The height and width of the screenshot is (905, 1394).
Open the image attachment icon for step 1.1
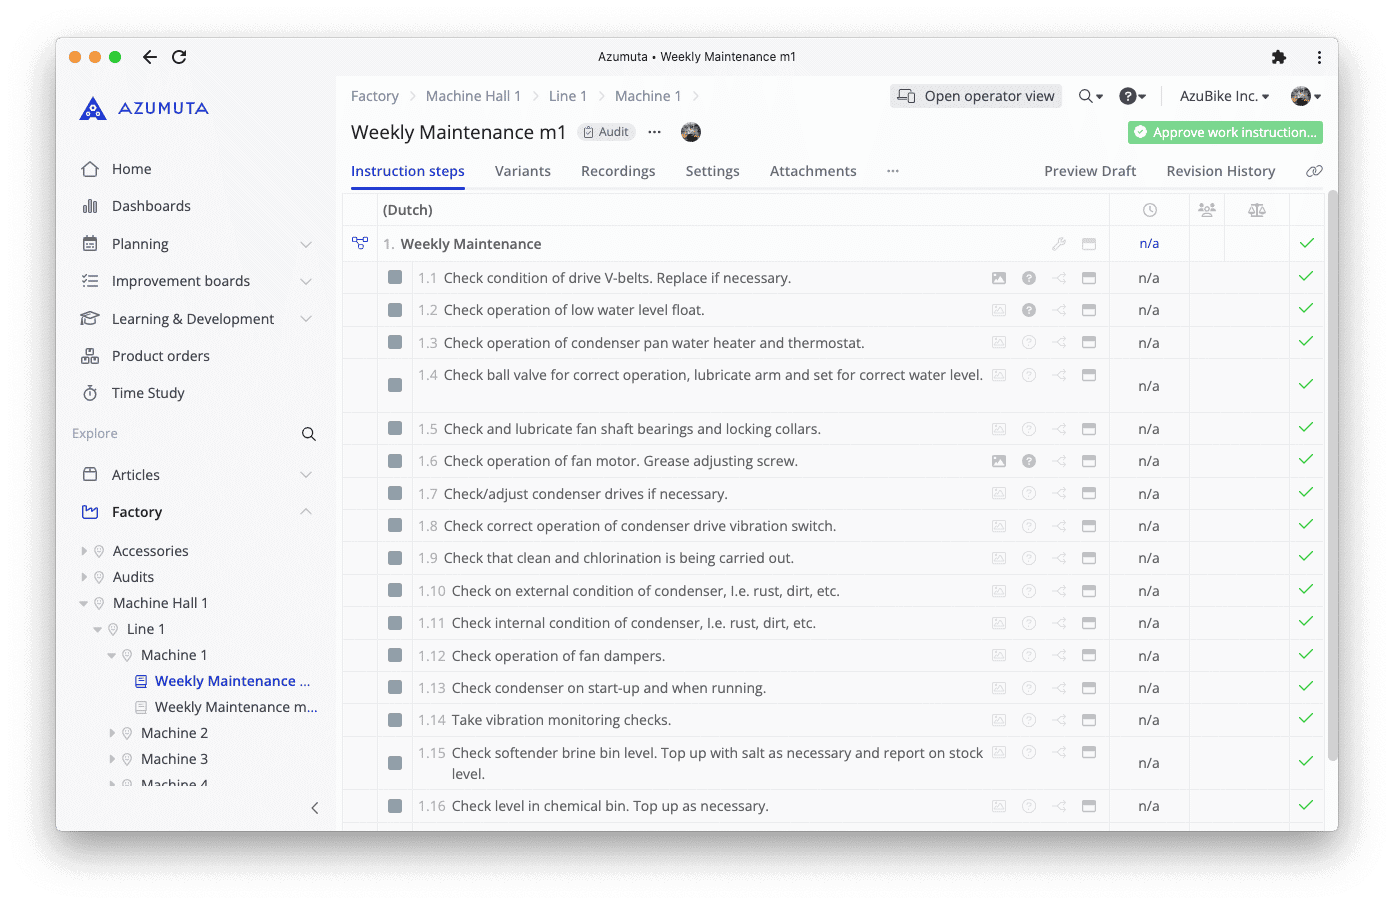coord(999,277)
